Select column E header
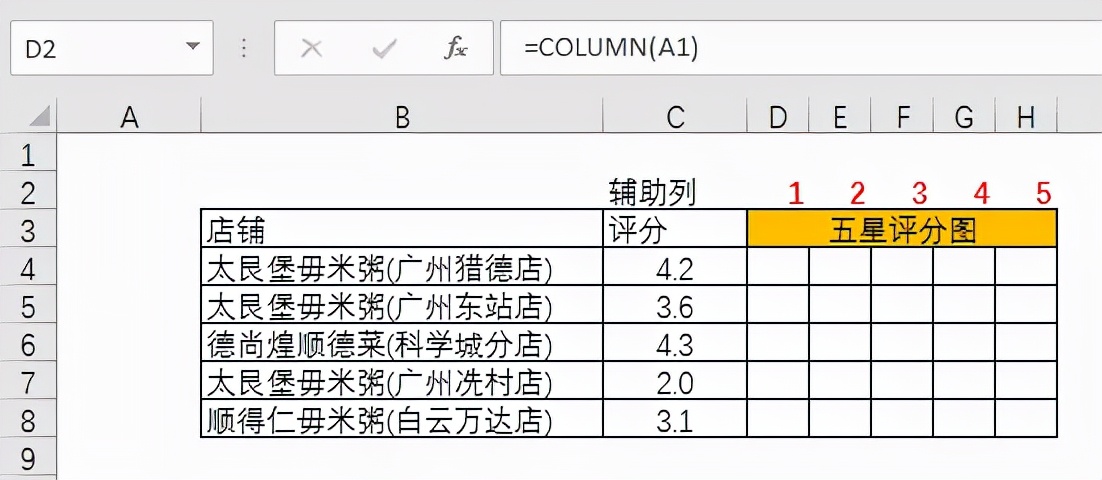Screen dimensions: 1102x480 839,117
